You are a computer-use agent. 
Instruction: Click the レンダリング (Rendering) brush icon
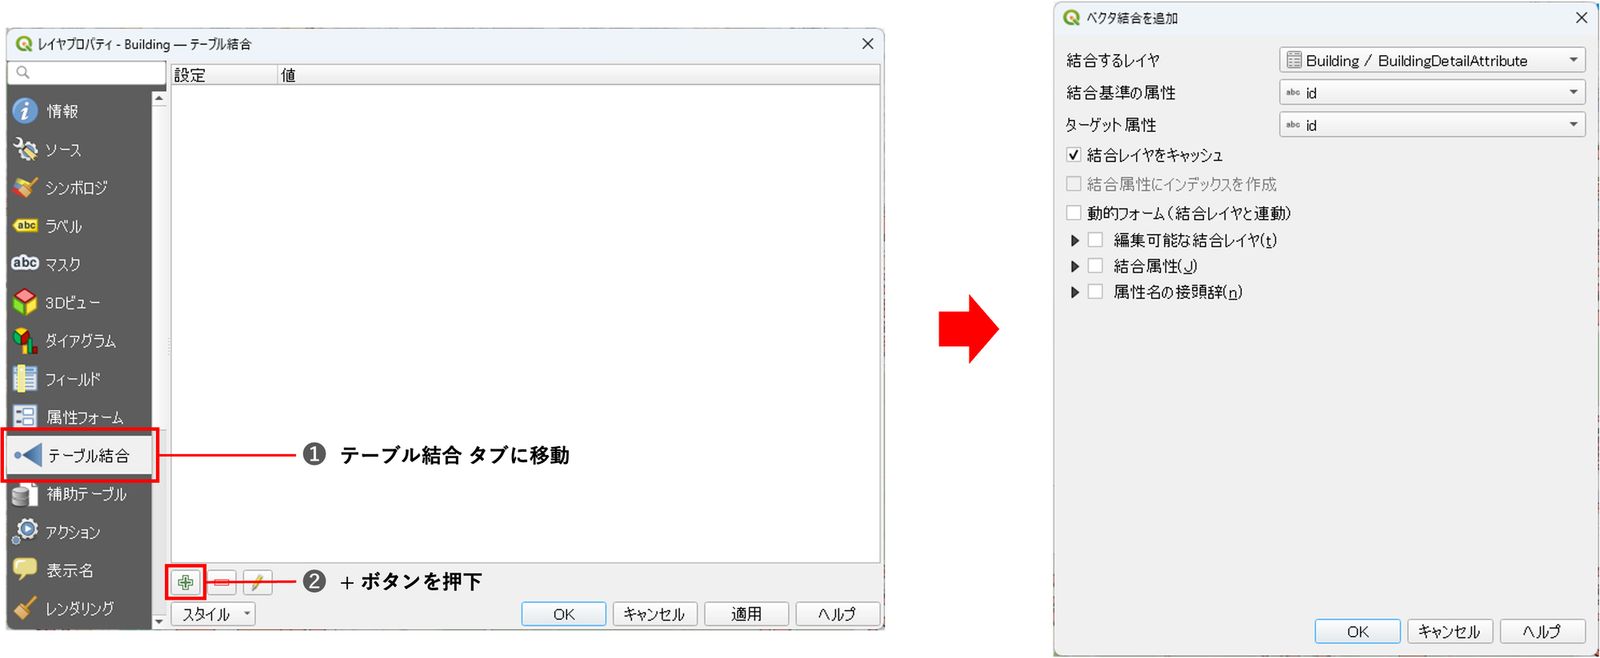coord(25,608)
